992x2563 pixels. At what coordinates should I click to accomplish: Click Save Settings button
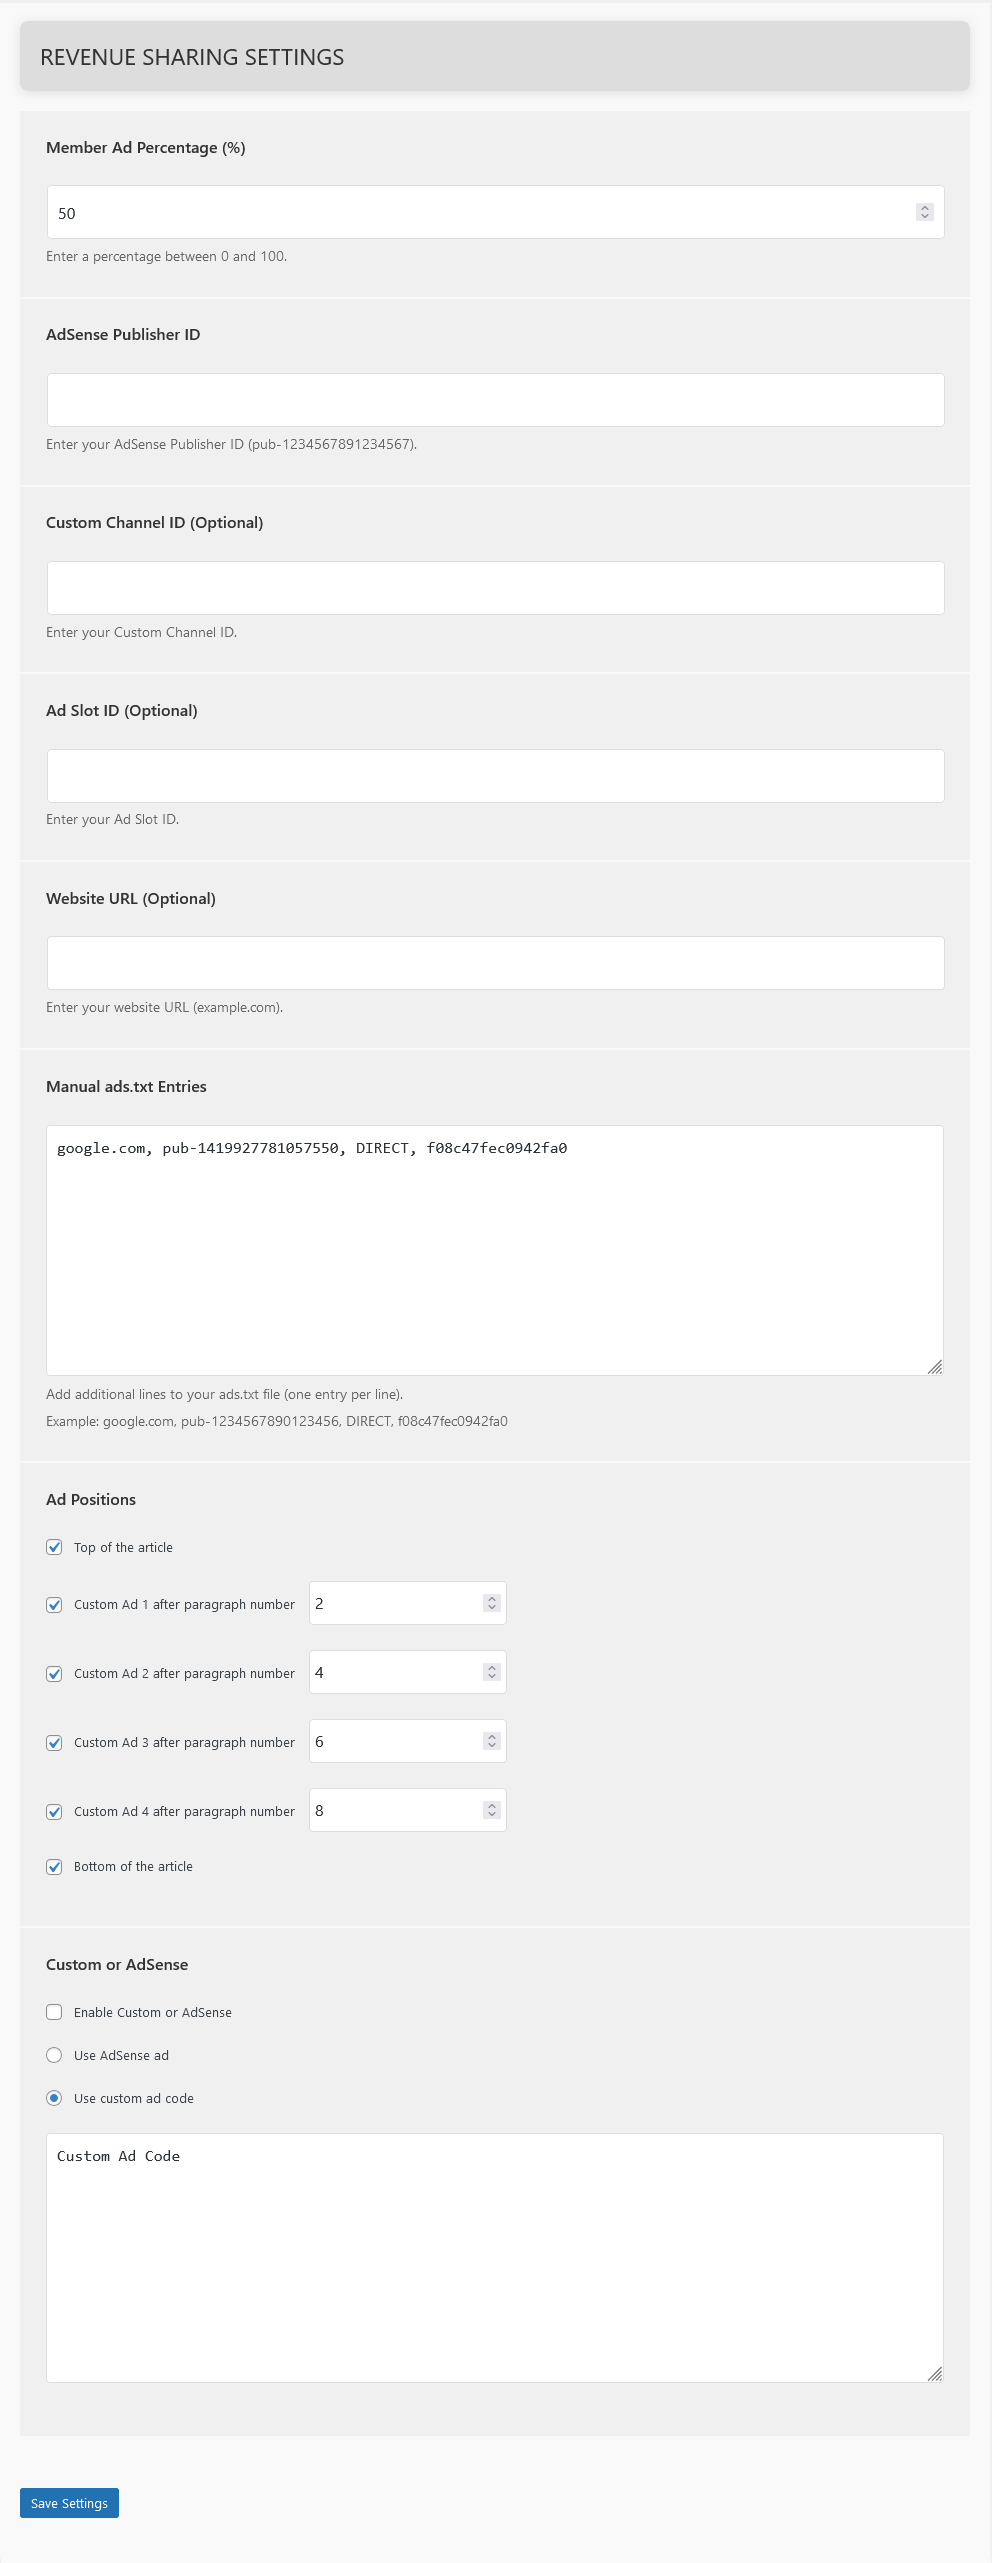coord(69,2503)
